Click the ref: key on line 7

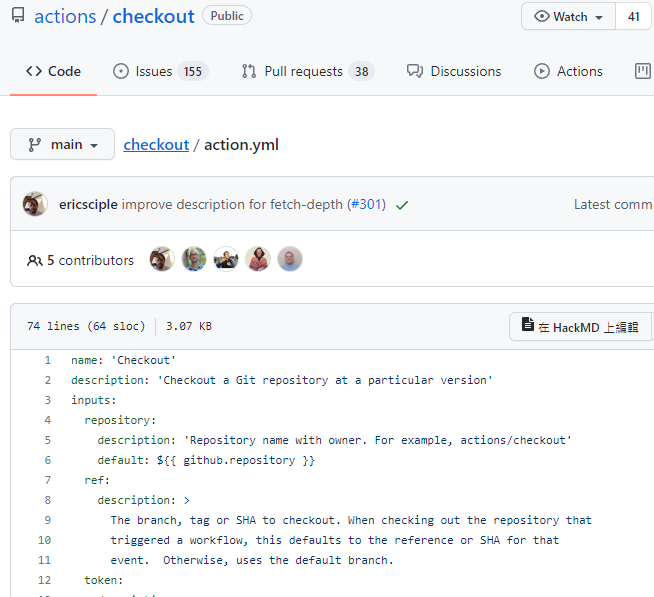(x=97, y=480)
